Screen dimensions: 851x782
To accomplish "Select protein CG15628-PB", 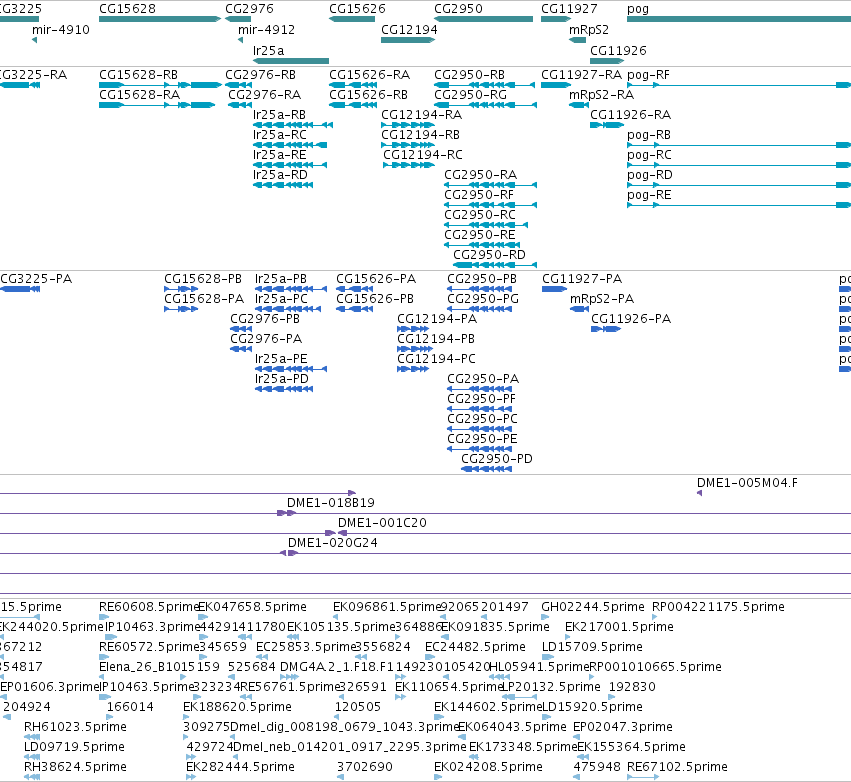I will point(203,278).
